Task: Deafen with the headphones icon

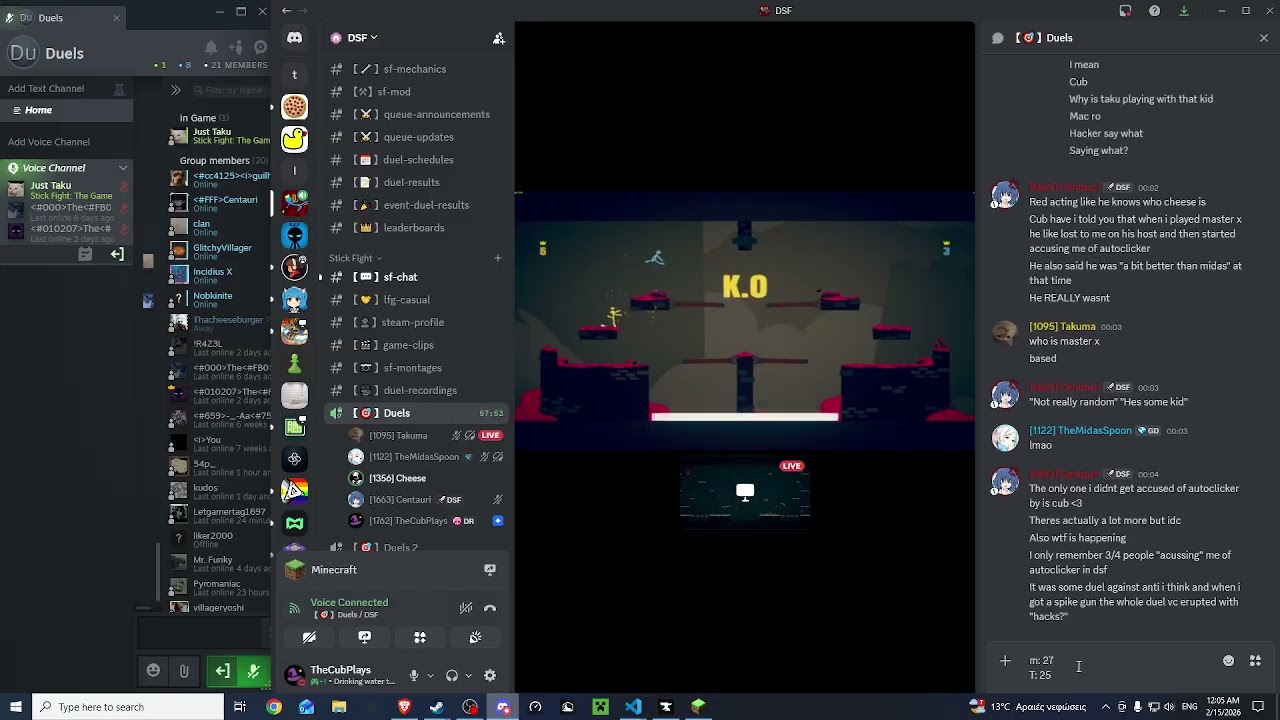Action: (452, 676)
